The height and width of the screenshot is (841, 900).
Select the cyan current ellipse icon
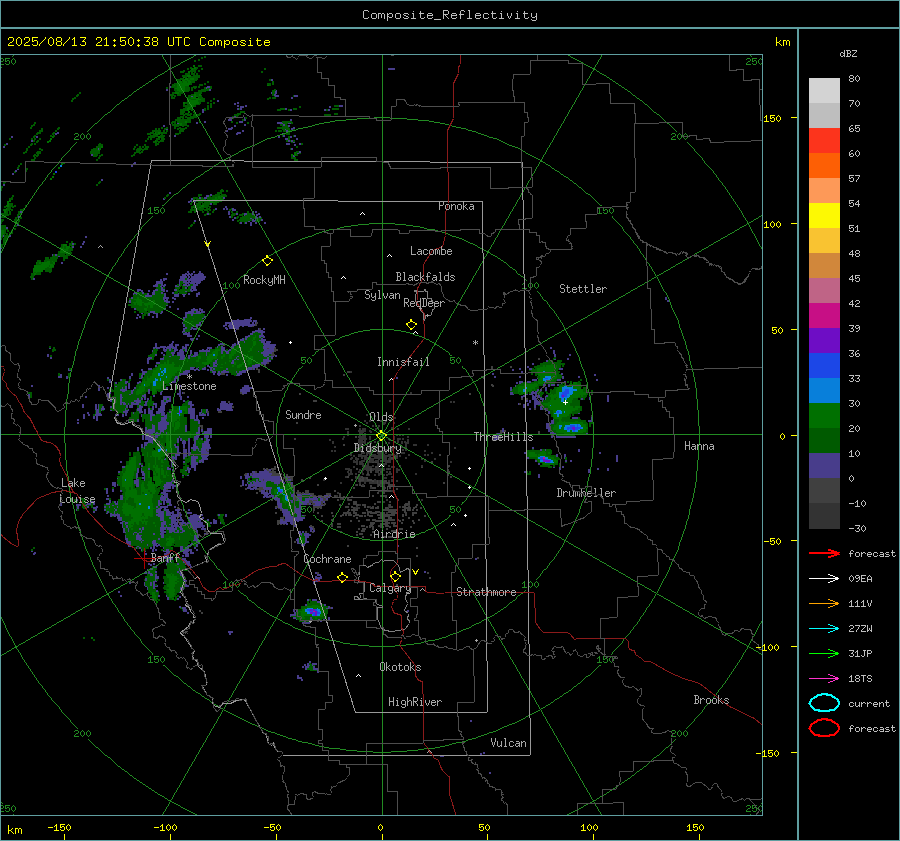(x=824, y=703)
